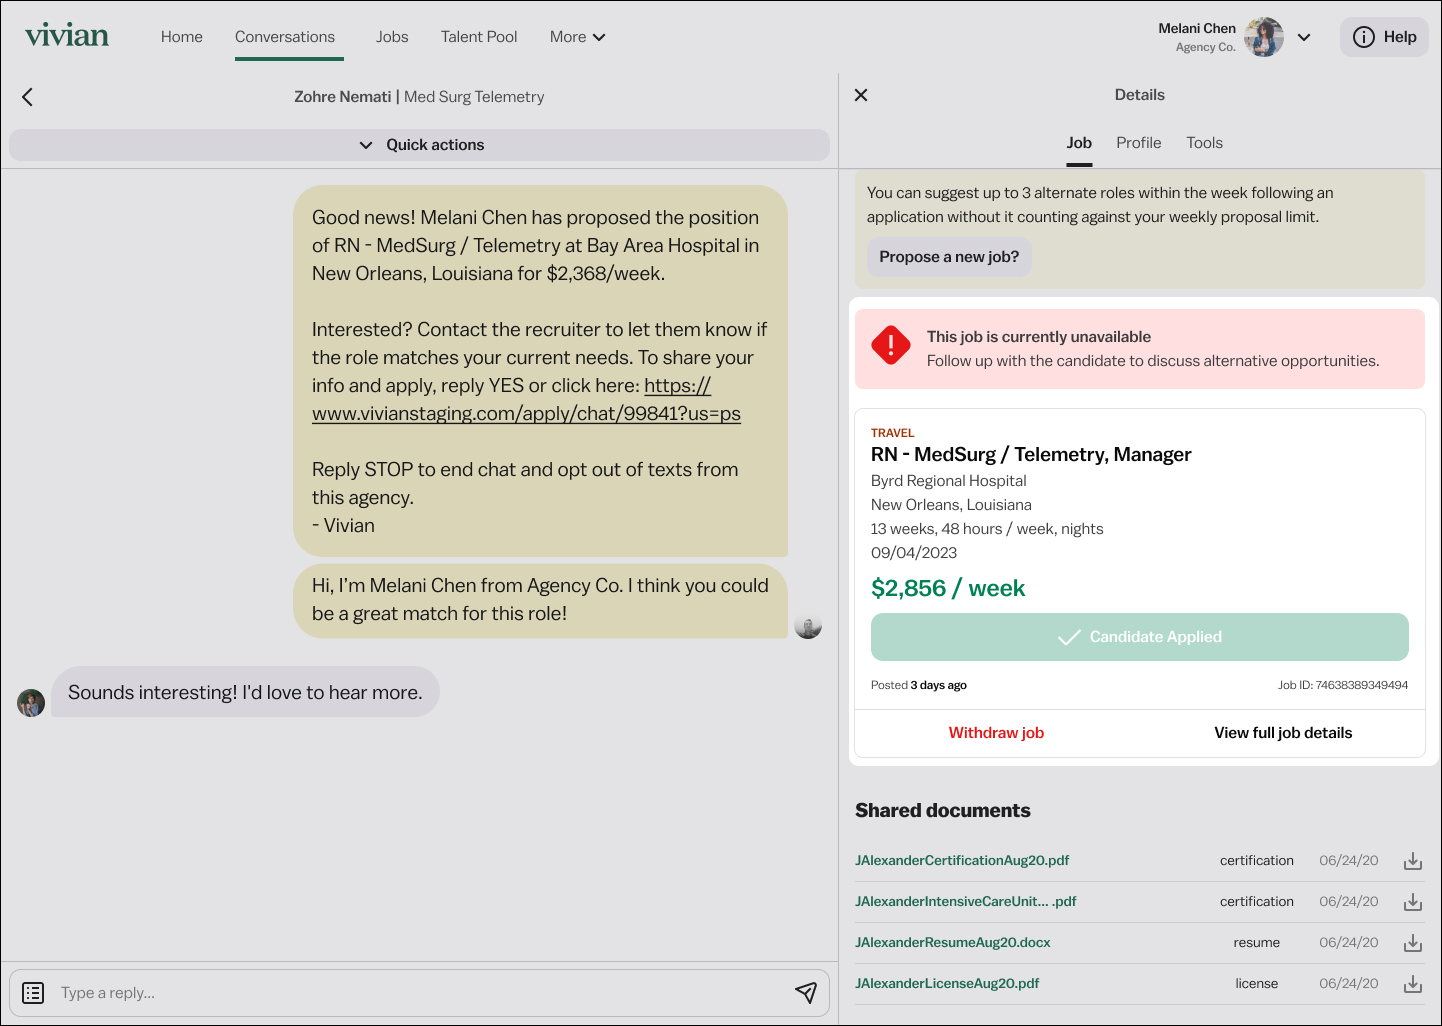Click Propose a new job button
Image resolution: width=1442 pixels, height=1026 pixels.
click(x=949, y=257)
